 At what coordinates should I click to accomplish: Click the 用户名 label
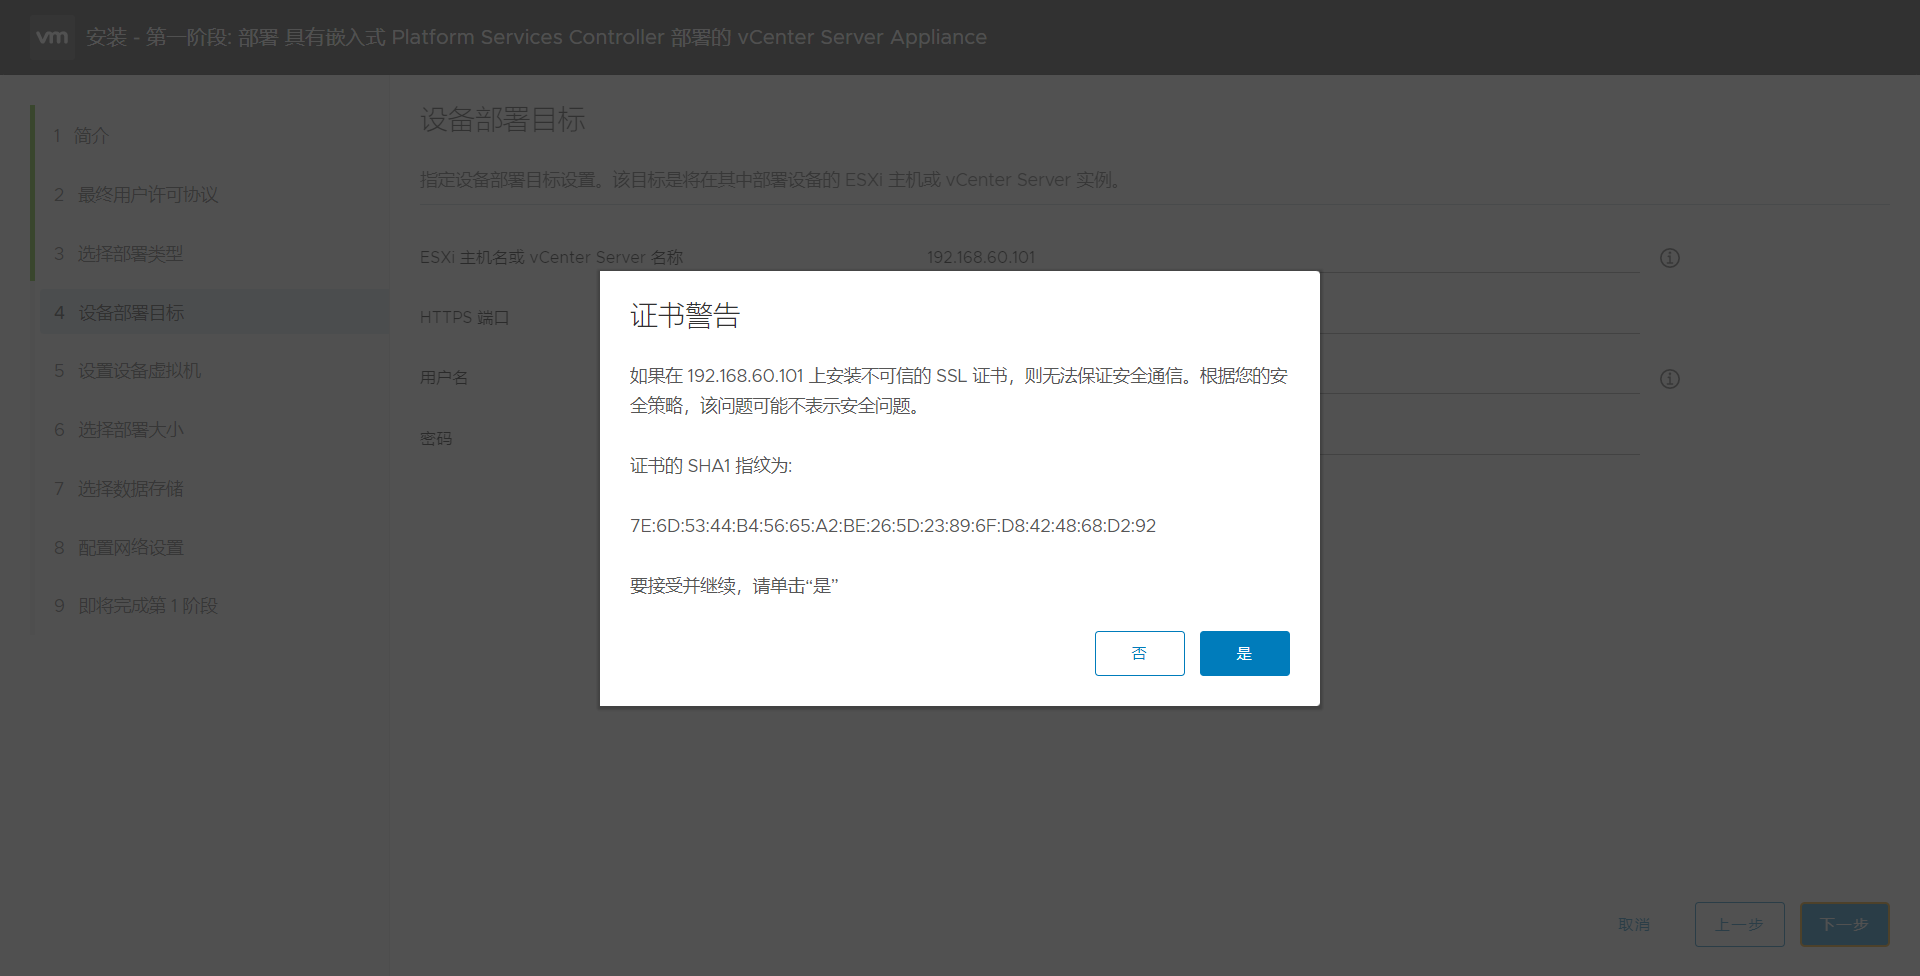[444, 377]
